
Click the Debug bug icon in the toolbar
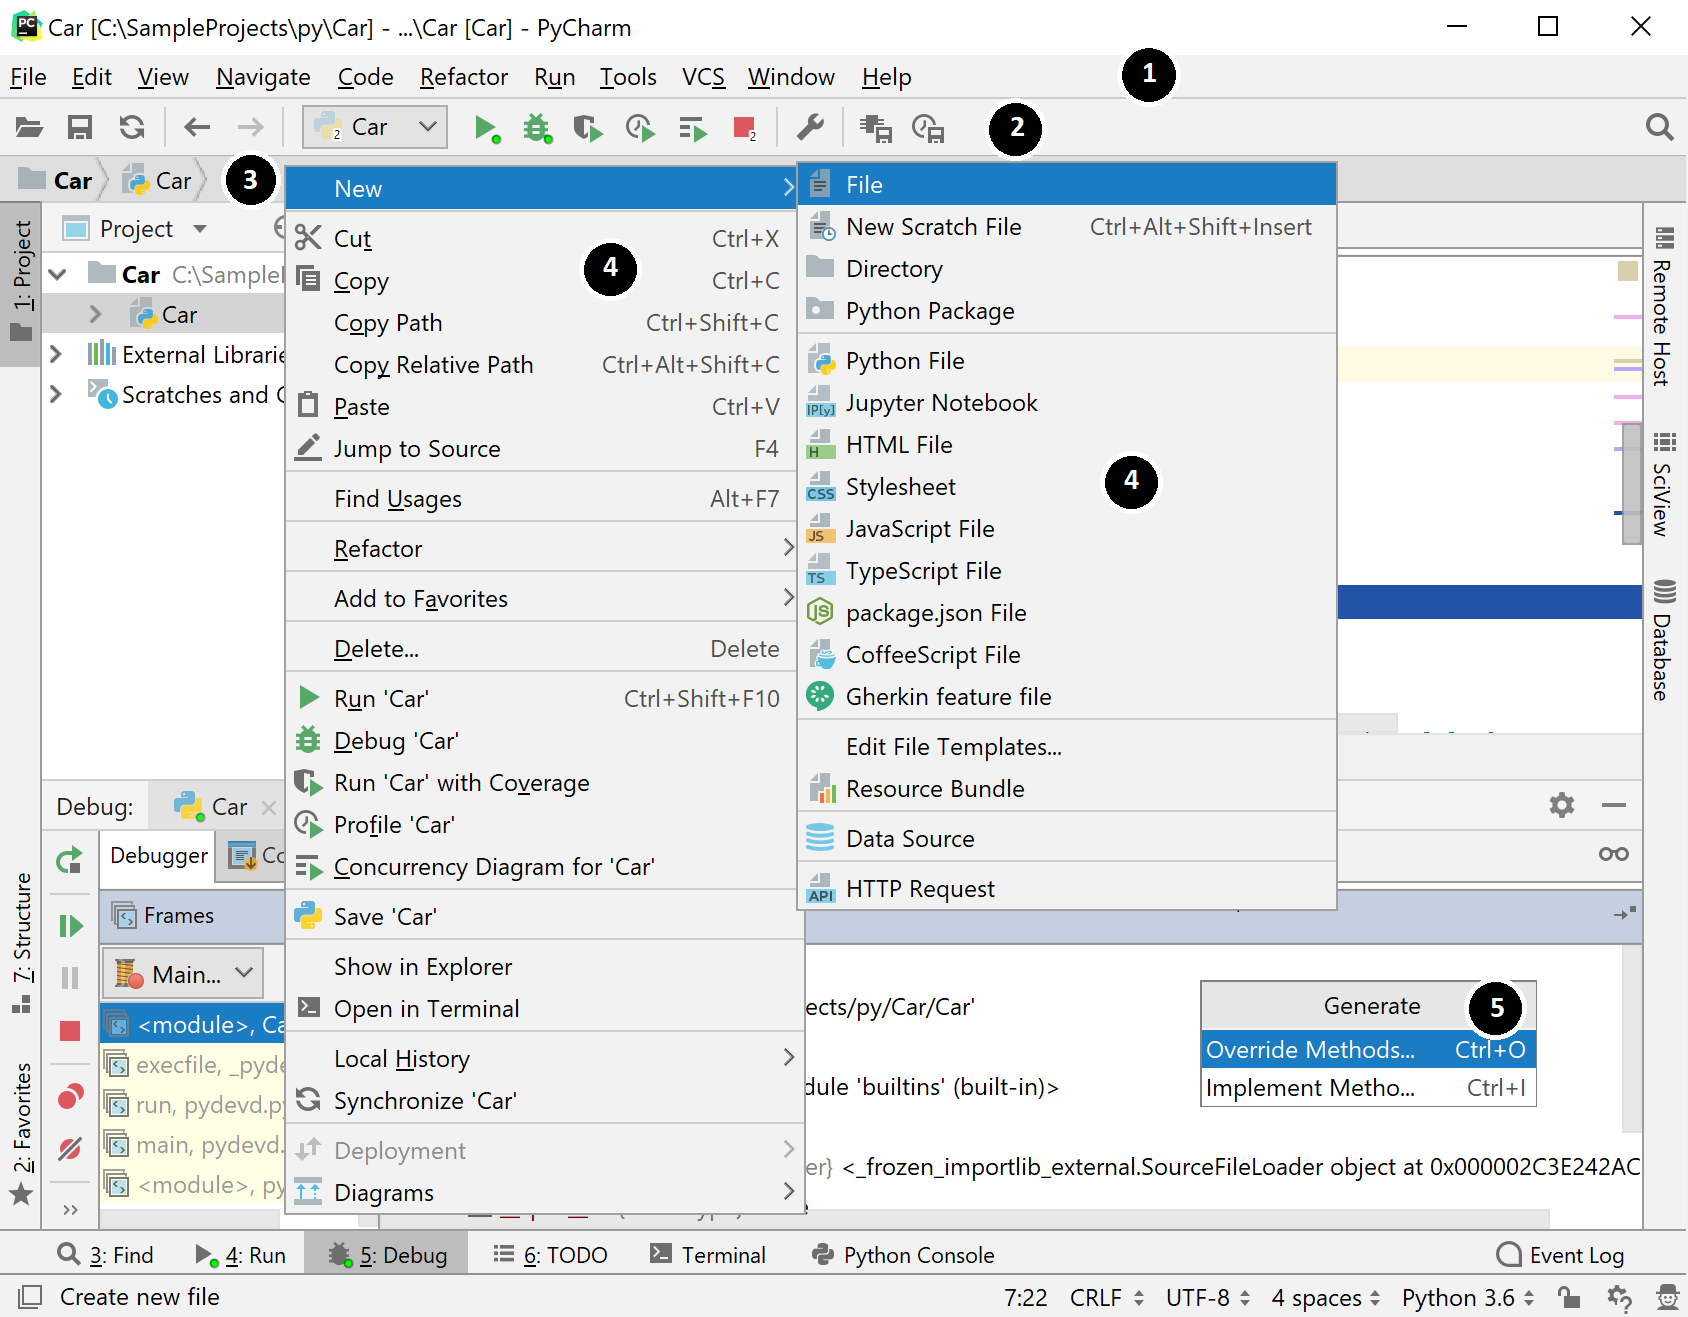[538, 128]
